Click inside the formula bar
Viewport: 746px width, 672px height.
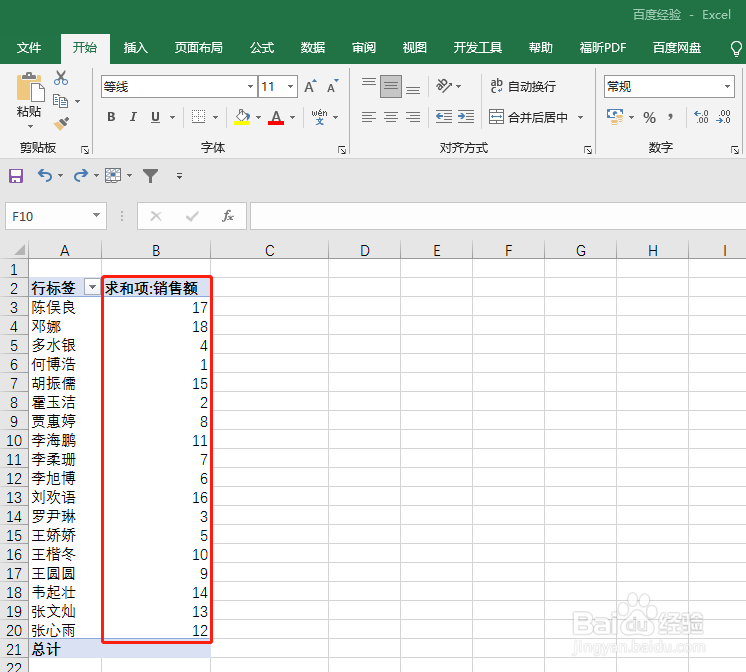(x=498, y=216)
